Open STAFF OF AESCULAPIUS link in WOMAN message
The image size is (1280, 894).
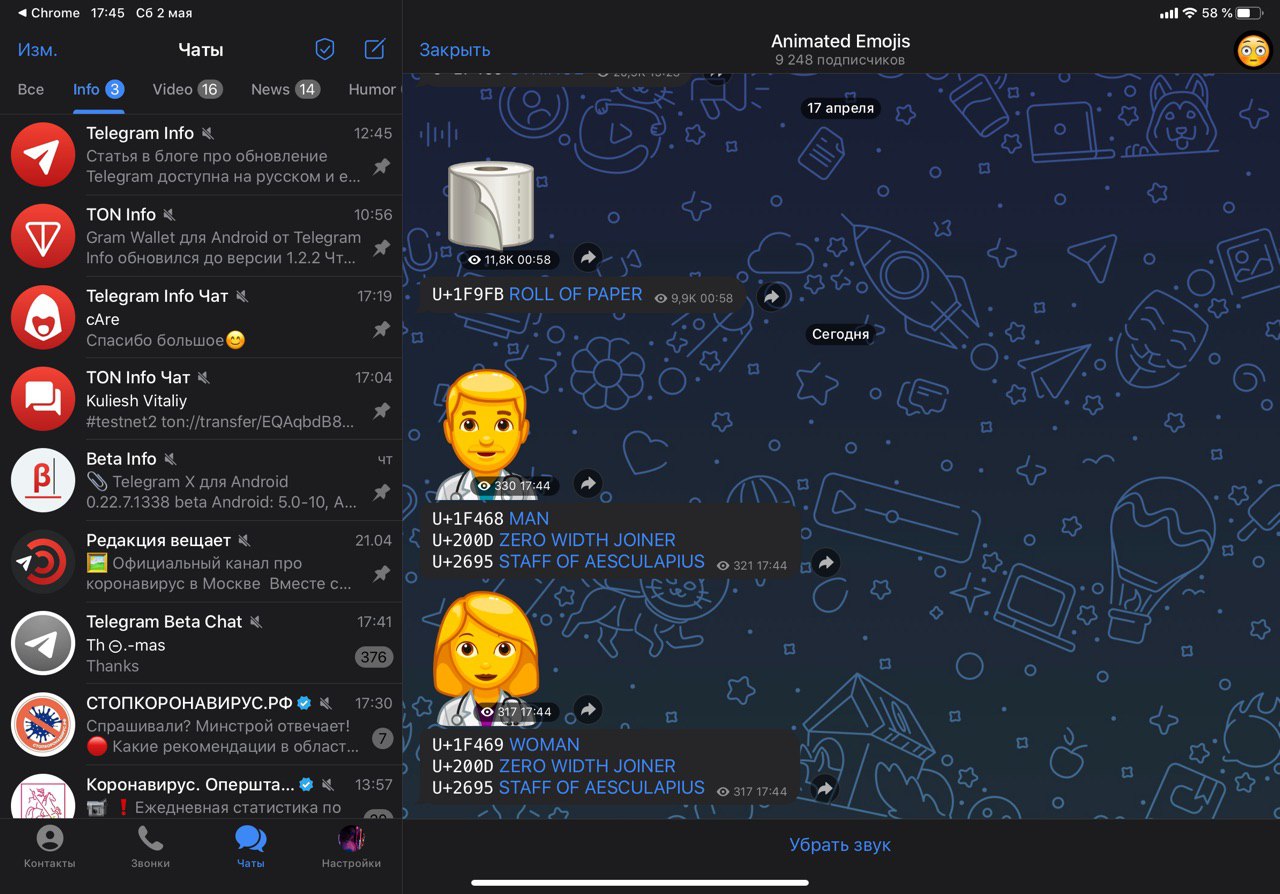click(x=602, y=787)
